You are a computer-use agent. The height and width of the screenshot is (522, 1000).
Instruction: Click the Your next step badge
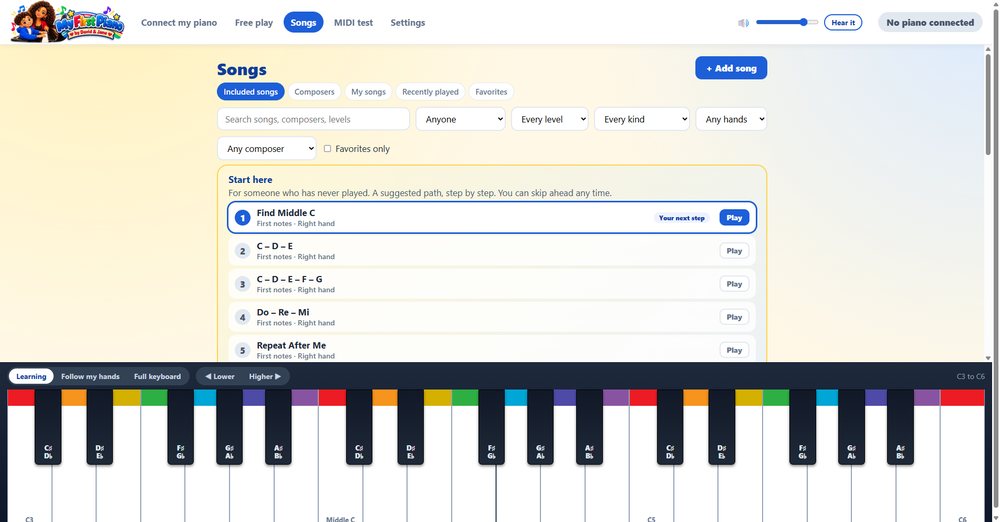point(682,218)
